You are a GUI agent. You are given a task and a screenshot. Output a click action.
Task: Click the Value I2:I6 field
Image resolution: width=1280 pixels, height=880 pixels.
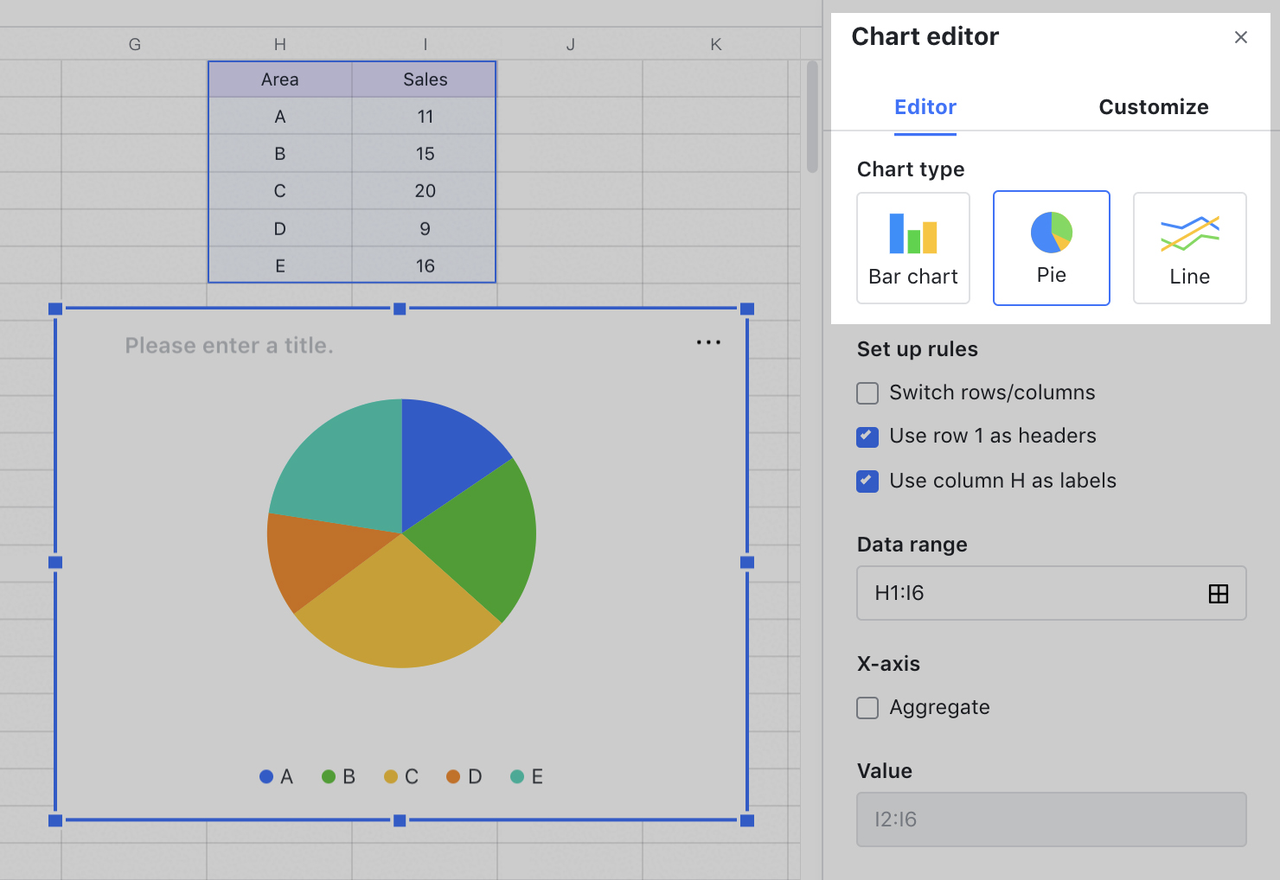click(1051, 820)
